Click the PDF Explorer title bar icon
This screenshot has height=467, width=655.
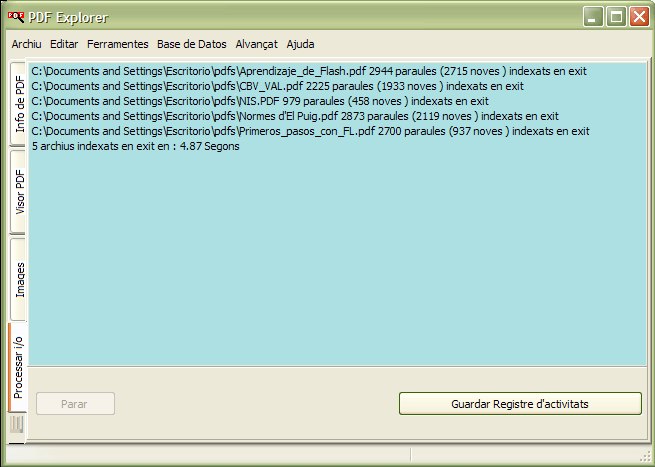(16, 17)
